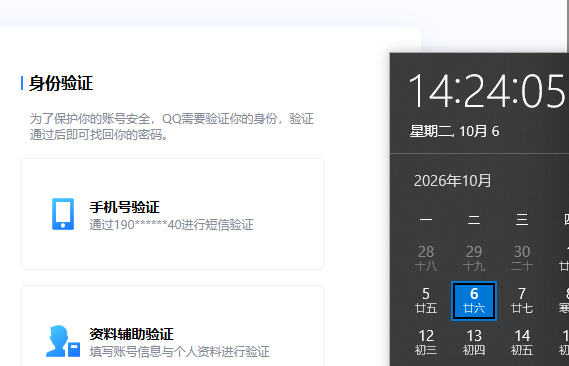The image size is (569, 366).
Task: Select September 30 in the calendar
Action: click(x=522, y=258)
